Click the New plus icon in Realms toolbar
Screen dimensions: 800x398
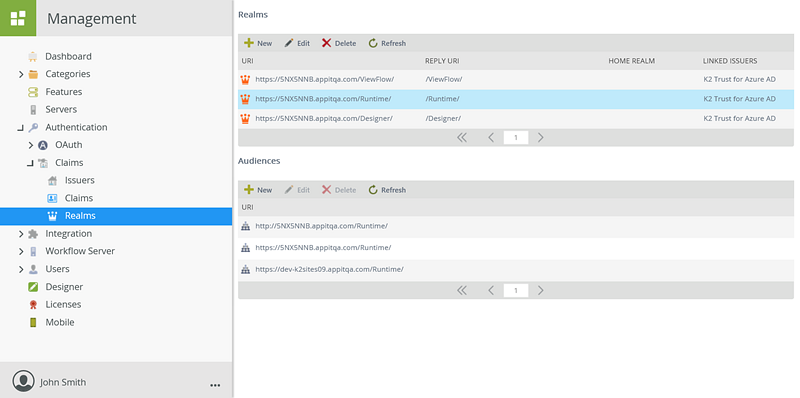click(x=249, y=43)
